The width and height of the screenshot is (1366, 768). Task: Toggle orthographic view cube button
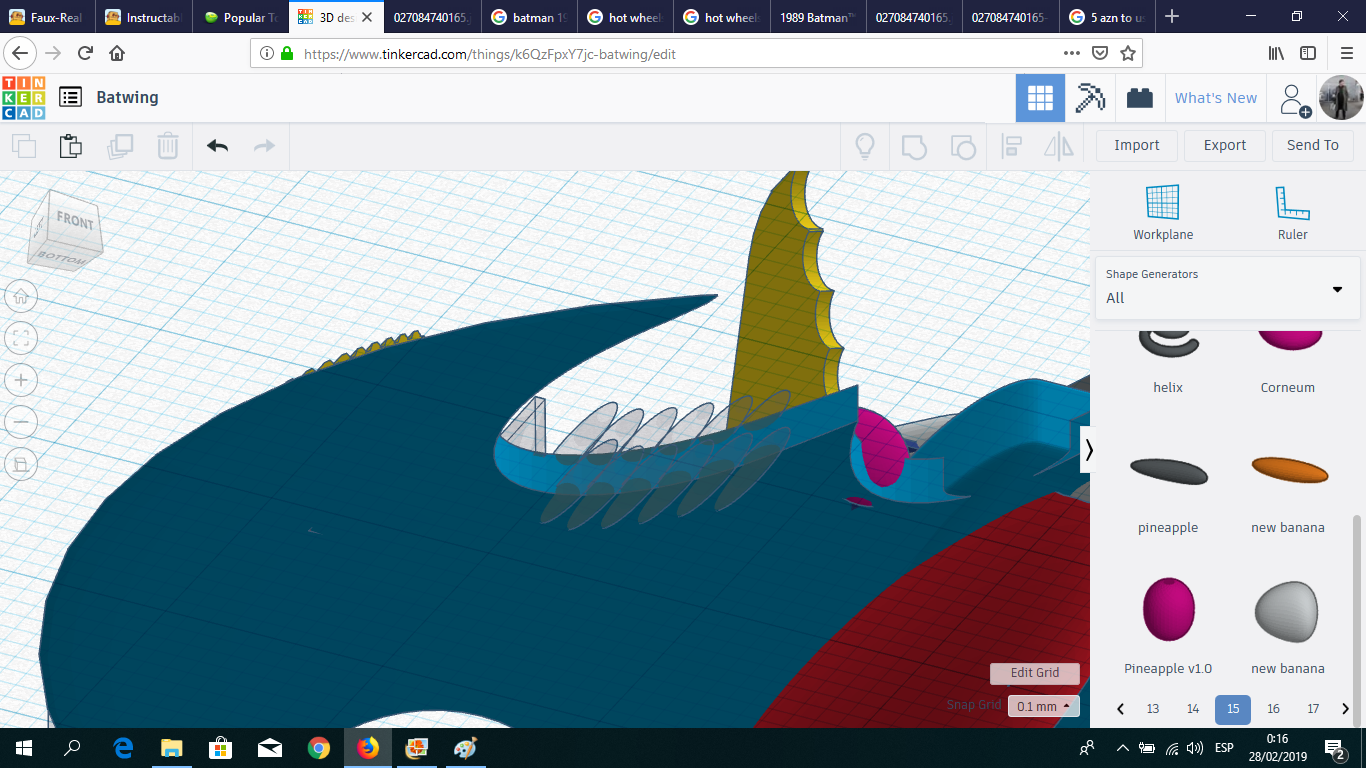click(21, 464)
